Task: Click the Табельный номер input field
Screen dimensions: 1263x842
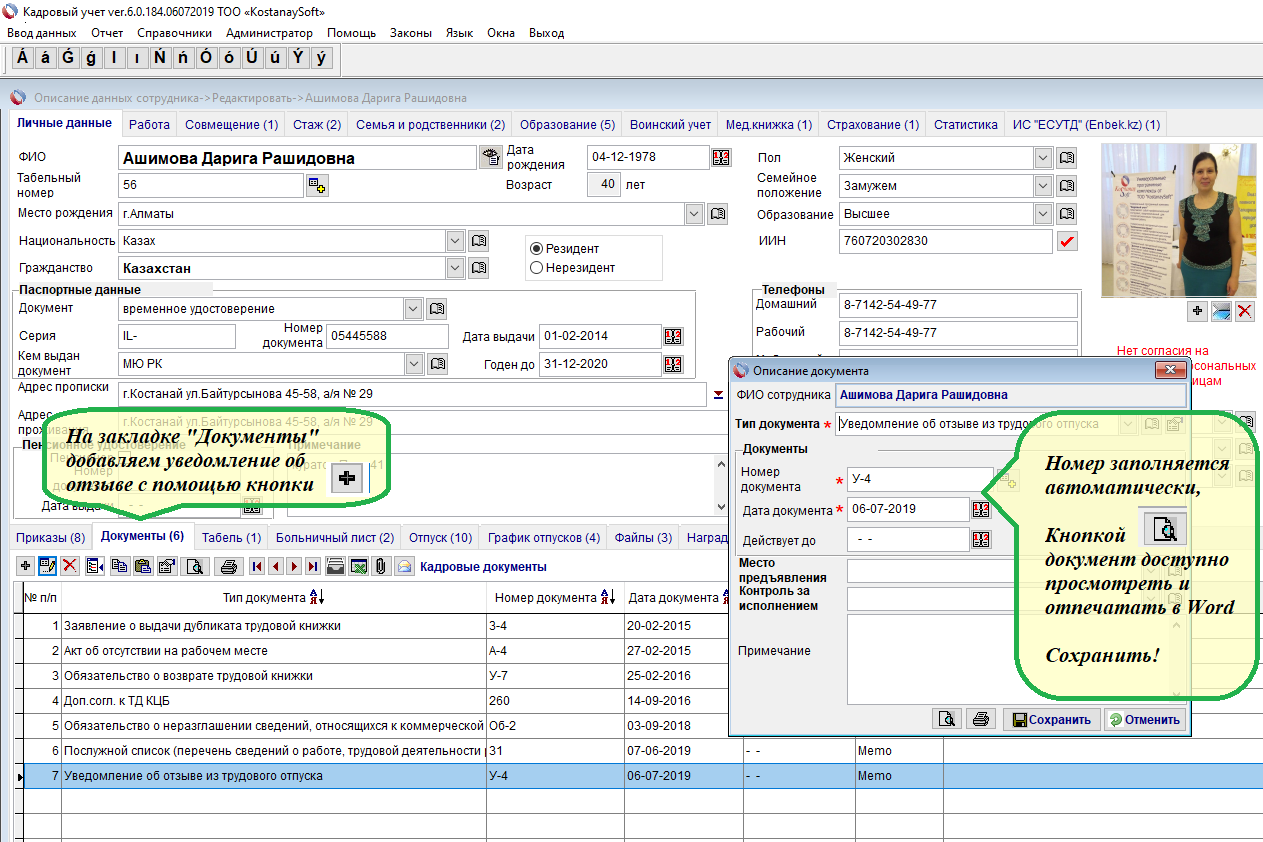Action: tap(210, 185)
